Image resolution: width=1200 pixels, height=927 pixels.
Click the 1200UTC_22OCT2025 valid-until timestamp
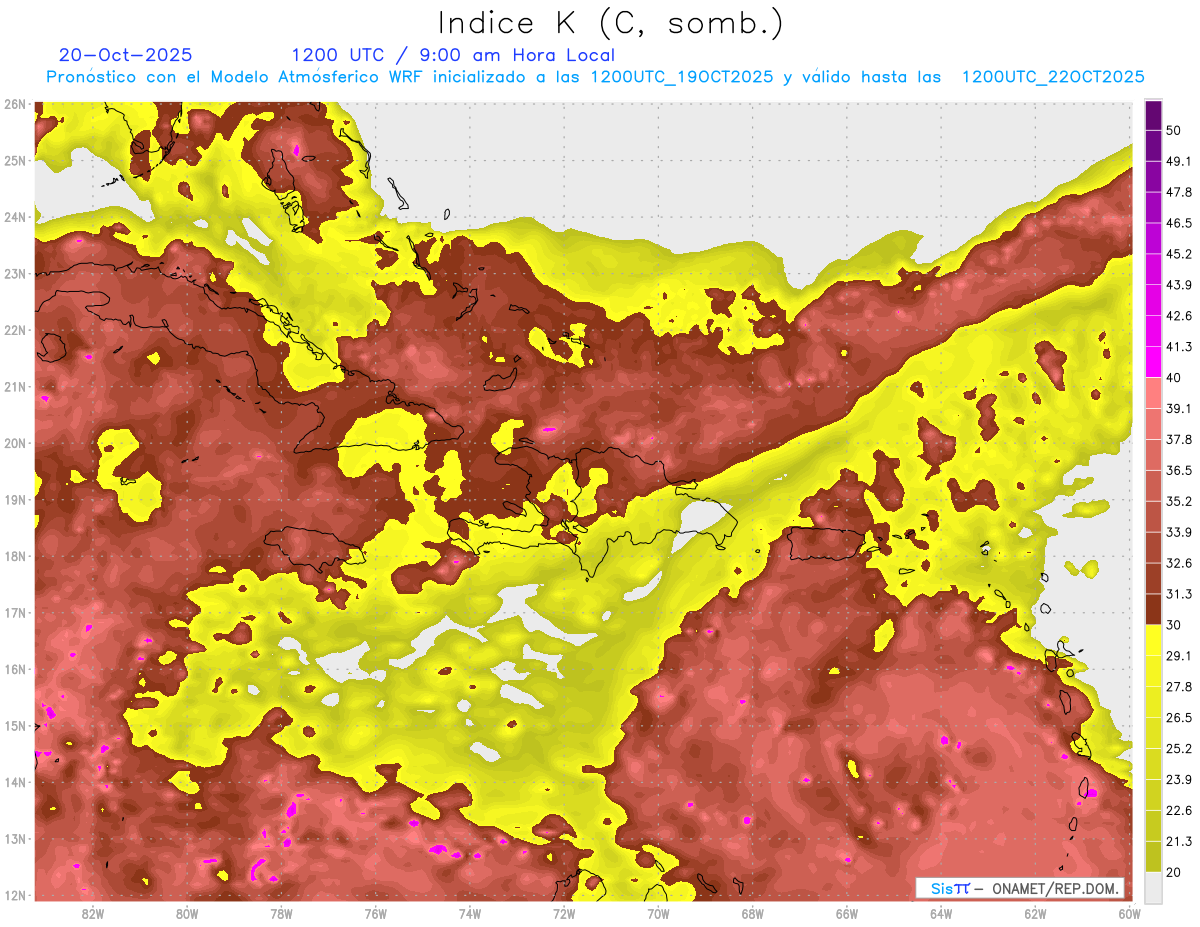tap(1052, 77)
